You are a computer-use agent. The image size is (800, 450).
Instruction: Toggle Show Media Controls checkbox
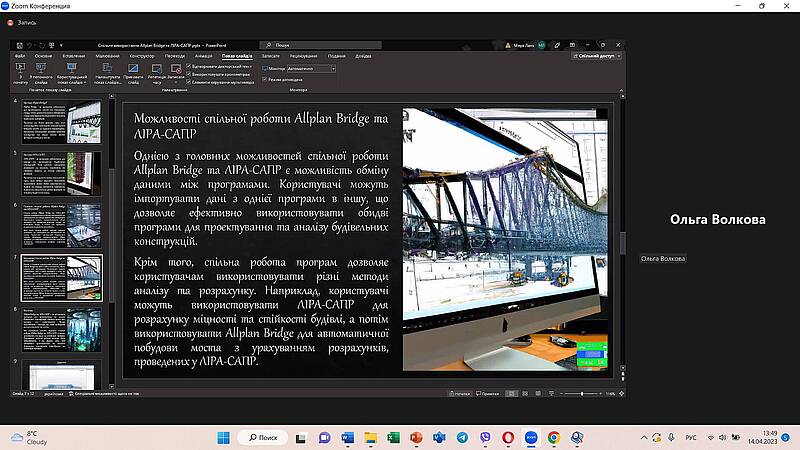pyautogui.click(x=189, y=82)
